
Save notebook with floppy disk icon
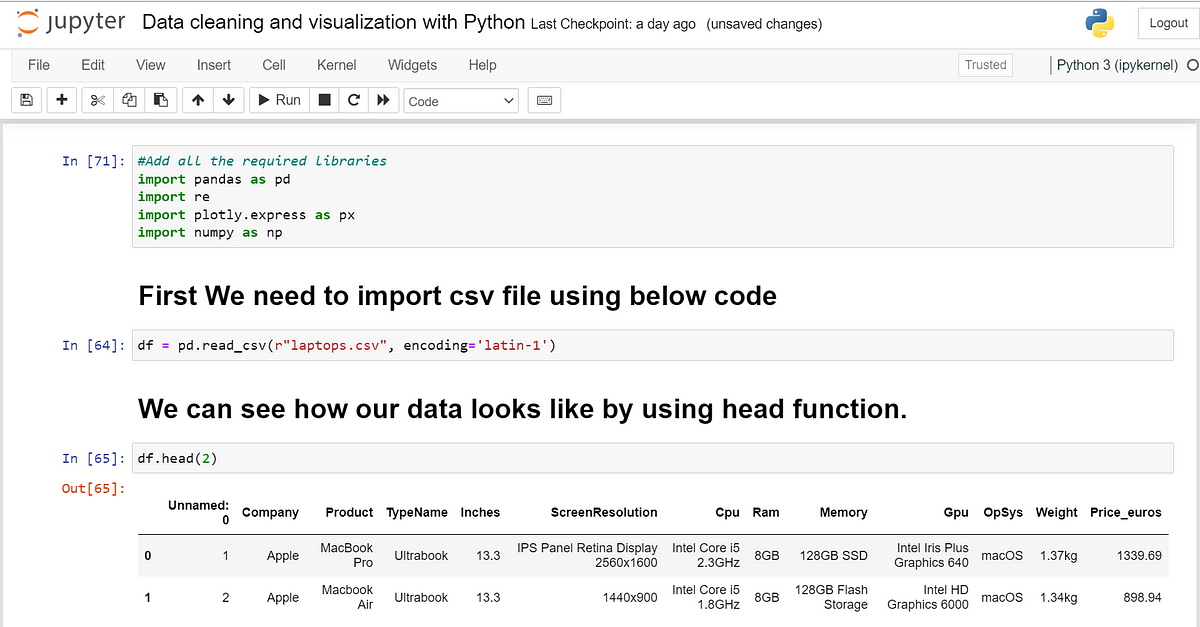[26, 100]
